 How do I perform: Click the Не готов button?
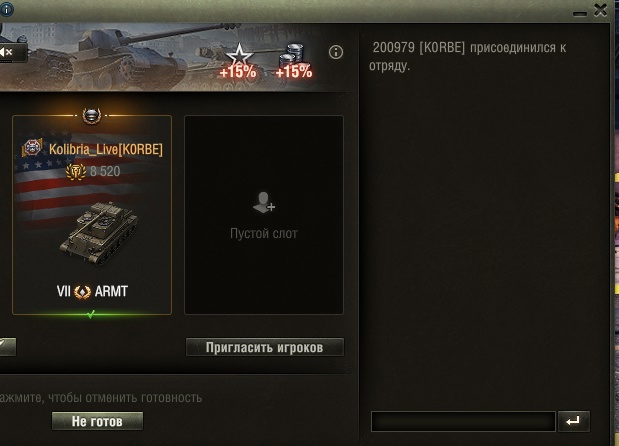pos(97,421)
